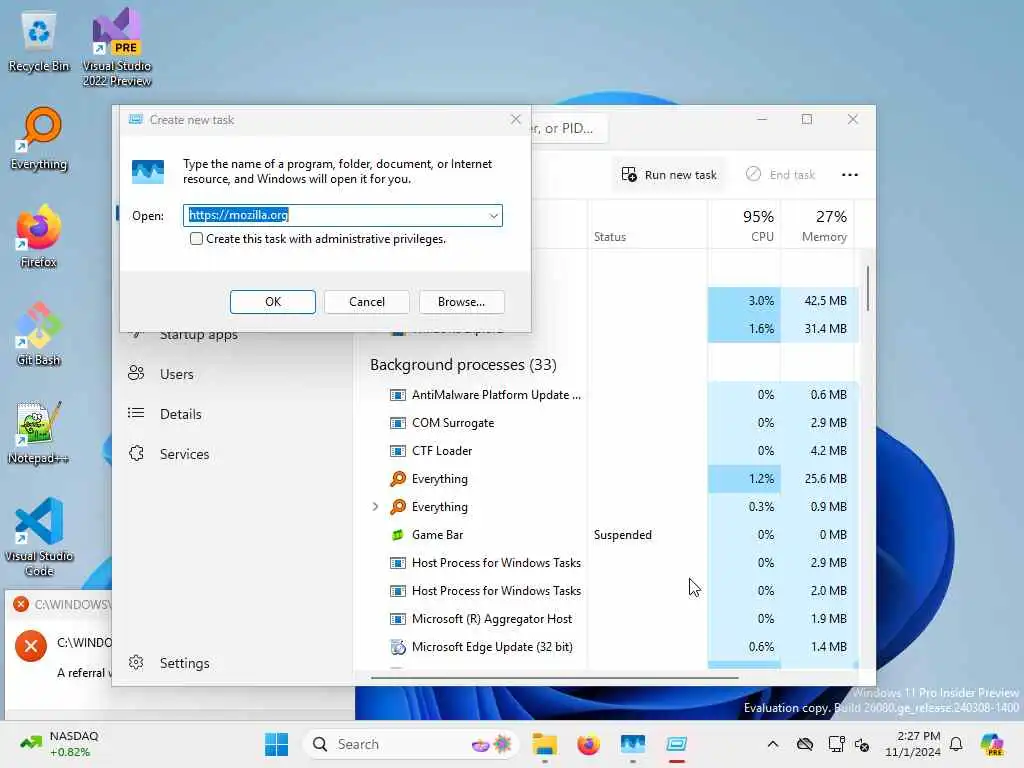Open File Explorer from the taskbar
This screenshot has width=1024, height=768.
tap(544, 744)
